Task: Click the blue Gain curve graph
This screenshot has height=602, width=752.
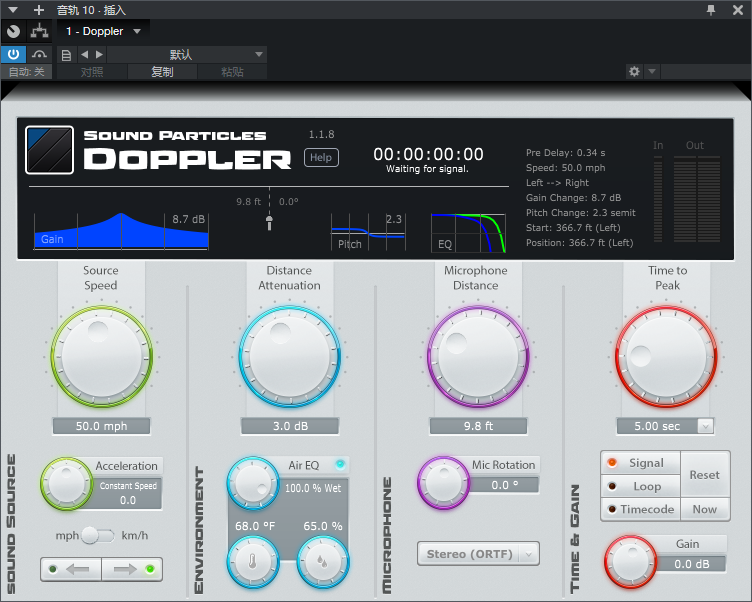Action: tap(121, 232)
